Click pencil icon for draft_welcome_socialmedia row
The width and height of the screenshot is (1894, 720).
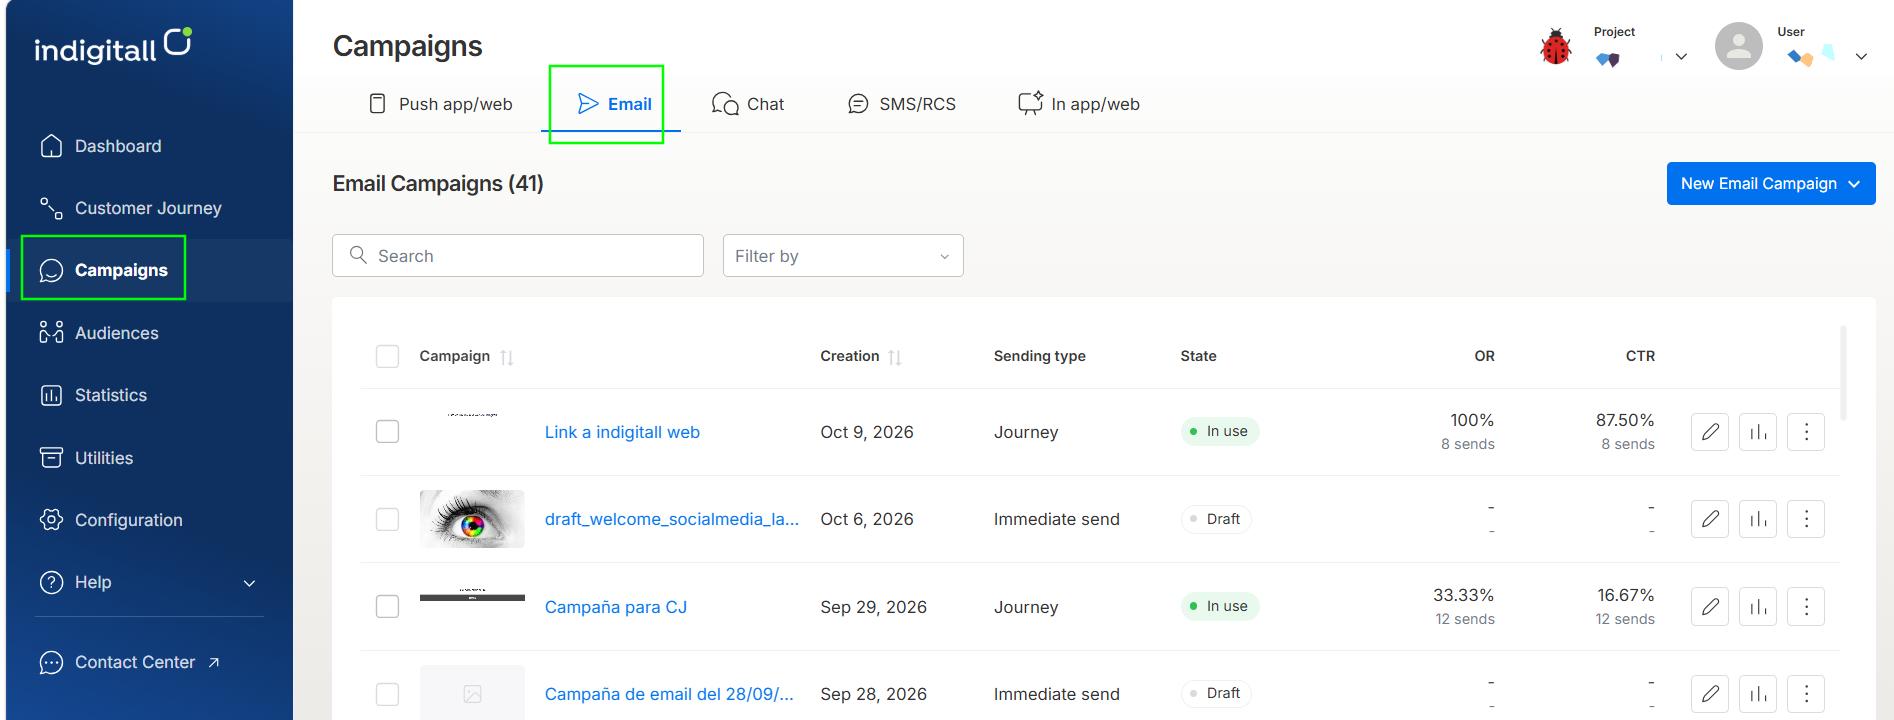[x=1710, y=519]
